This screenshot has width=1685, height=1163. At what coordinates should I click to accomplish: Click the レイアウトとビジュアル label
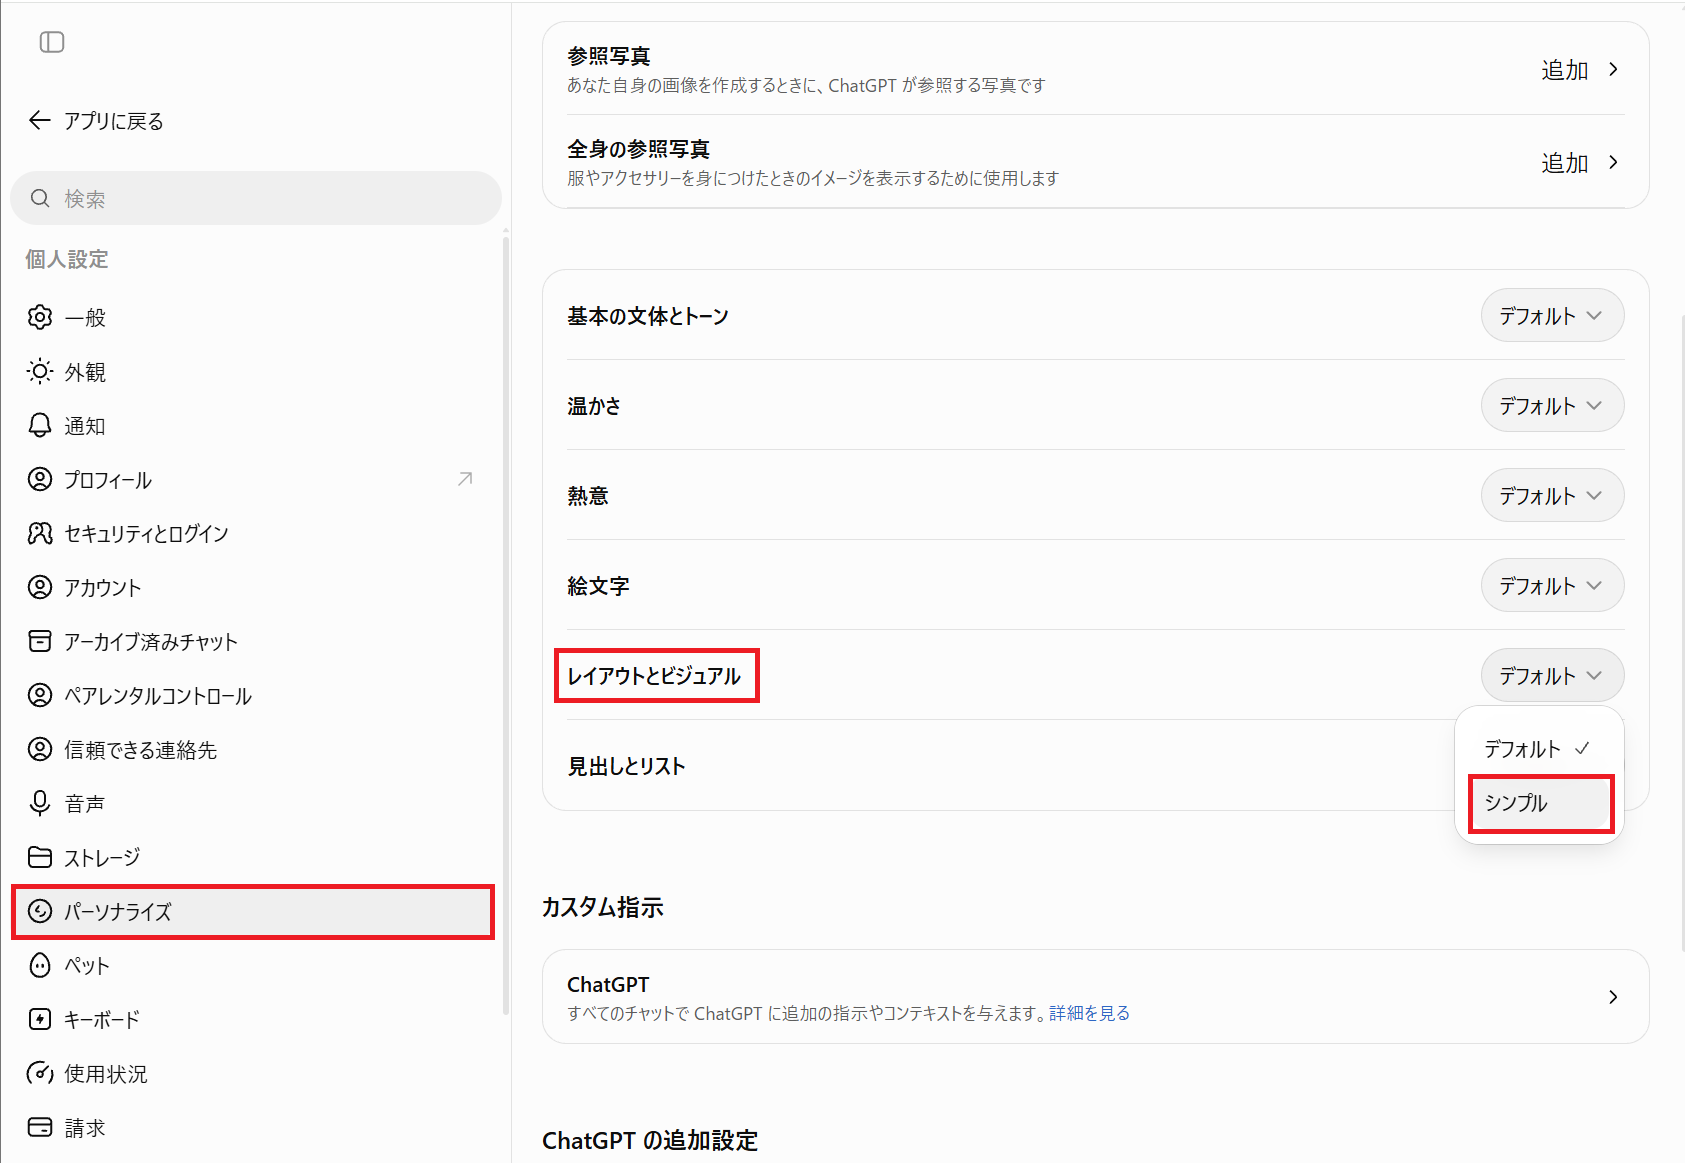[654, 676]
